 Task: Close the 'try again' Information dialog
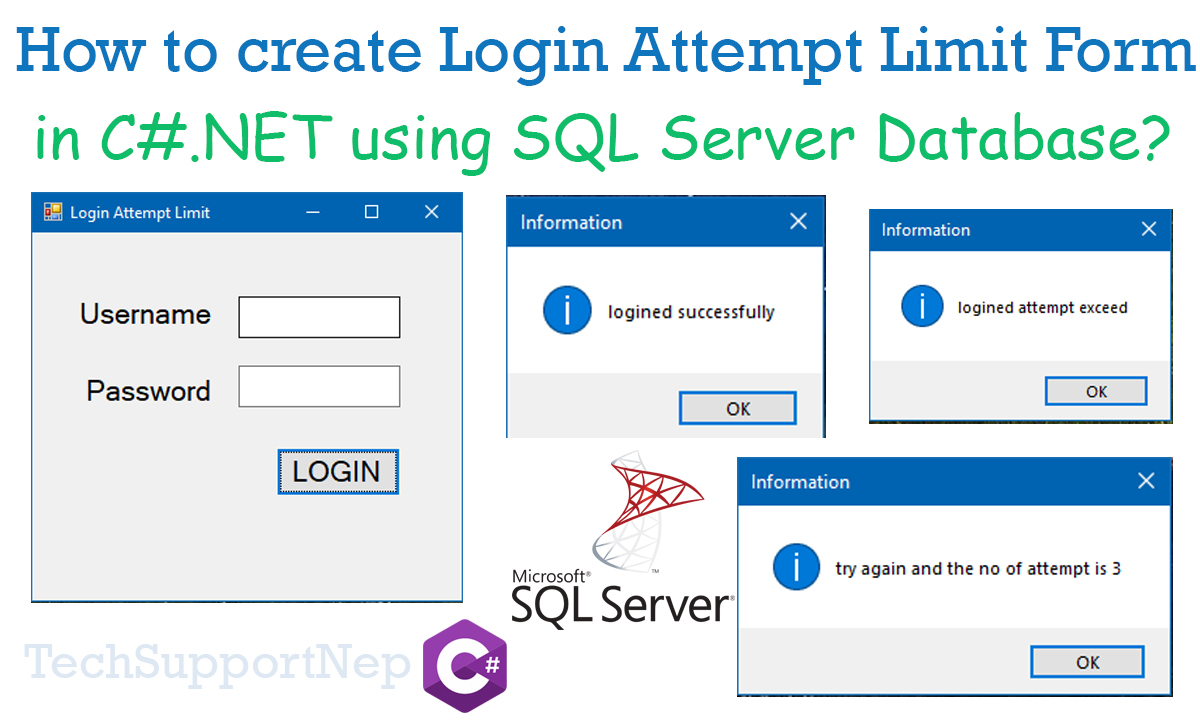(1146, 481)
